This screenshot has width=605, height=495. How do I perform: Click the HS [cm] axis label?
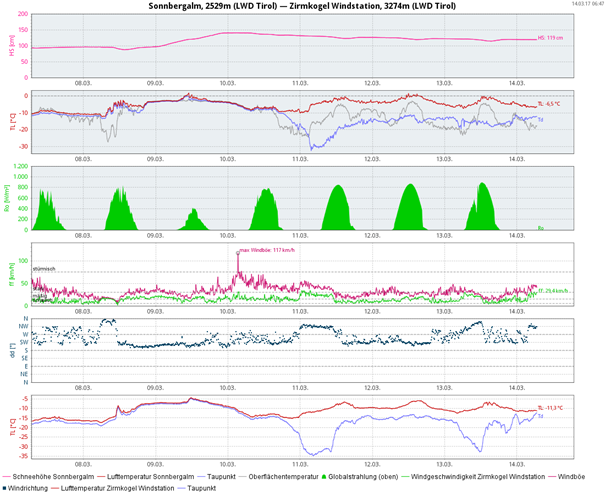point(12,46)
